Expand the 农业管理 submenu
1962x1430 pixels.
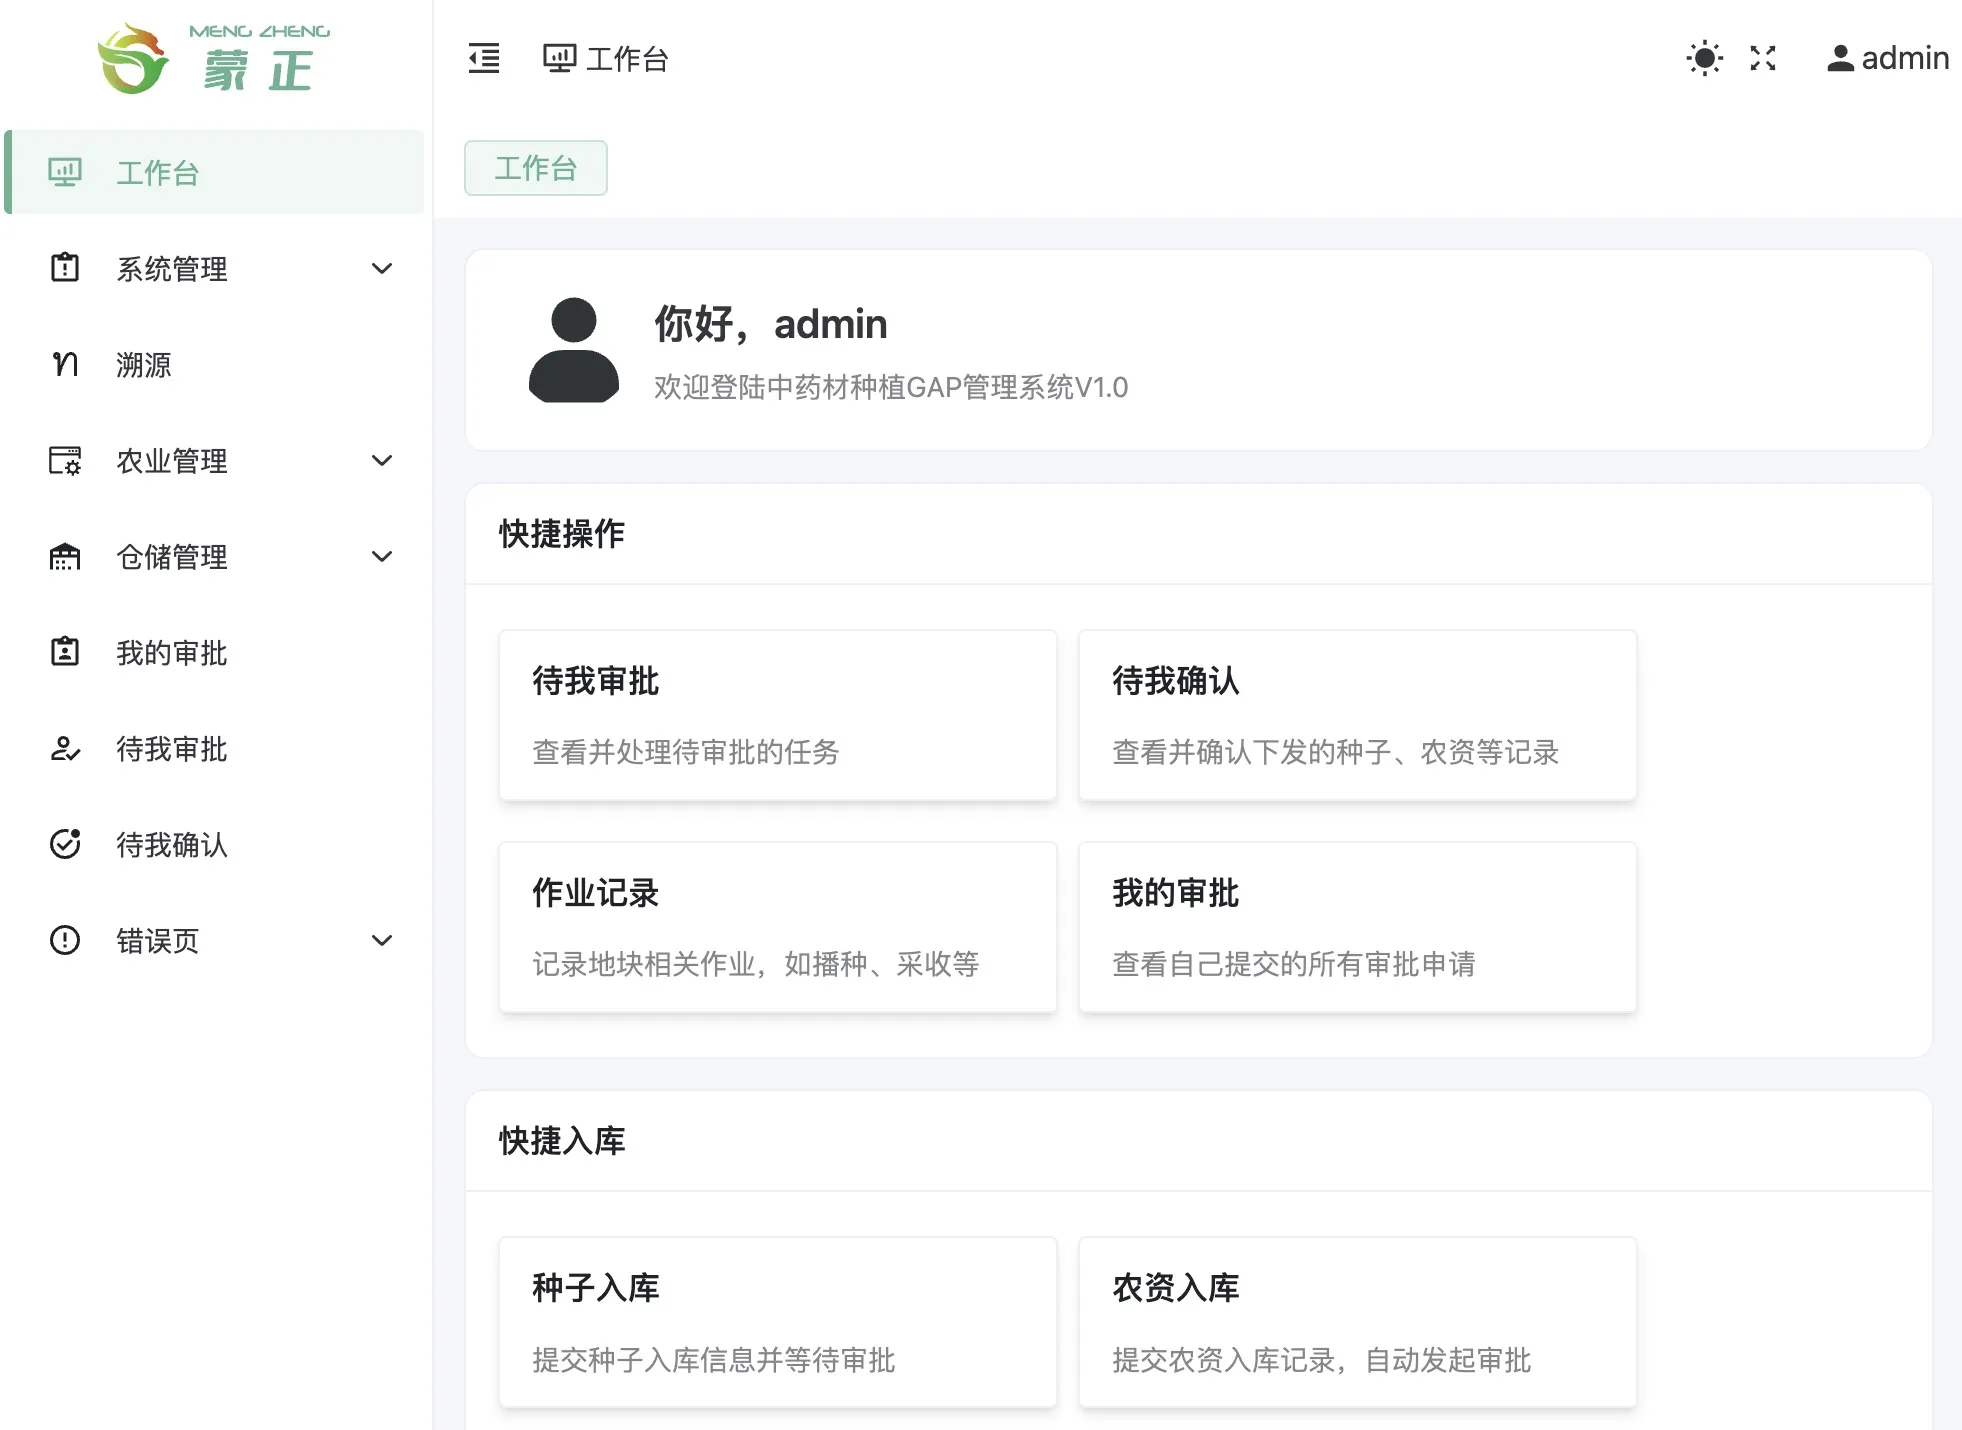coord(381,460)
